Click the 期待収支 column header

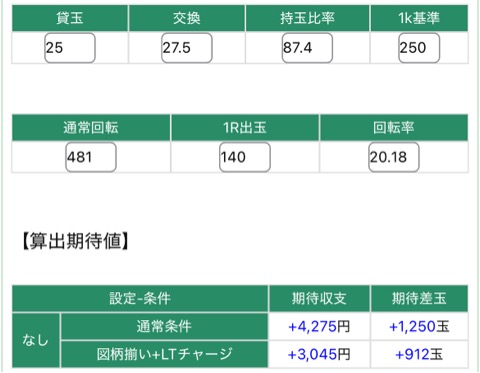319,298
